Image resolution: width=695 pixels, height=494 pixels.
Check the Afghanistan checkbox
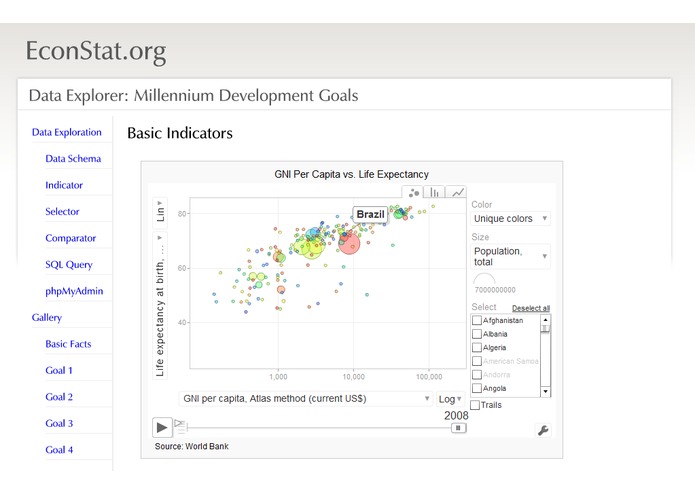click(477, 320)
